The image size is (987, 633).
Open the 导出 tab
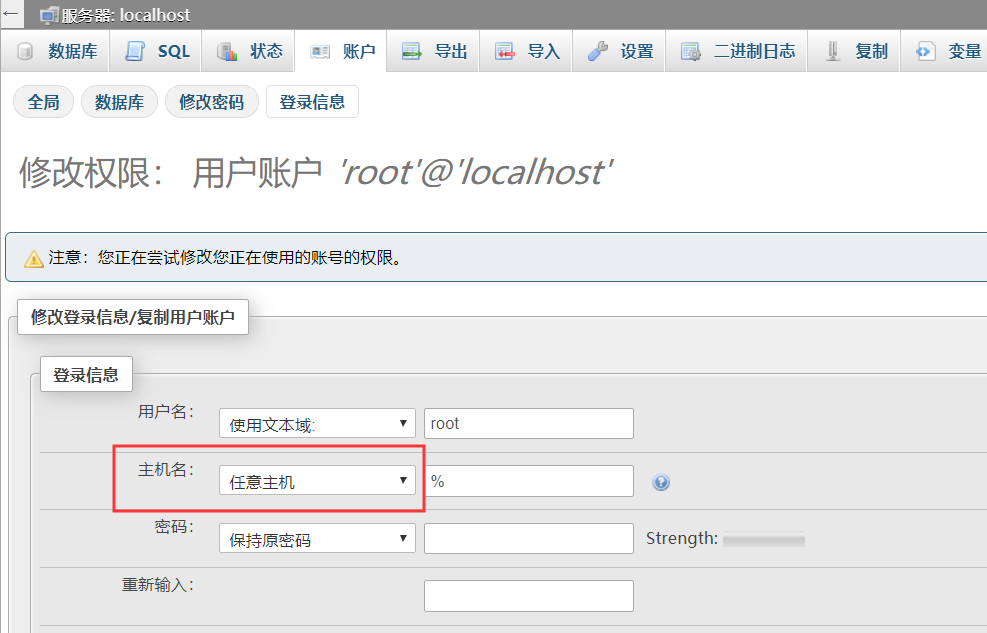click(433, 51)
